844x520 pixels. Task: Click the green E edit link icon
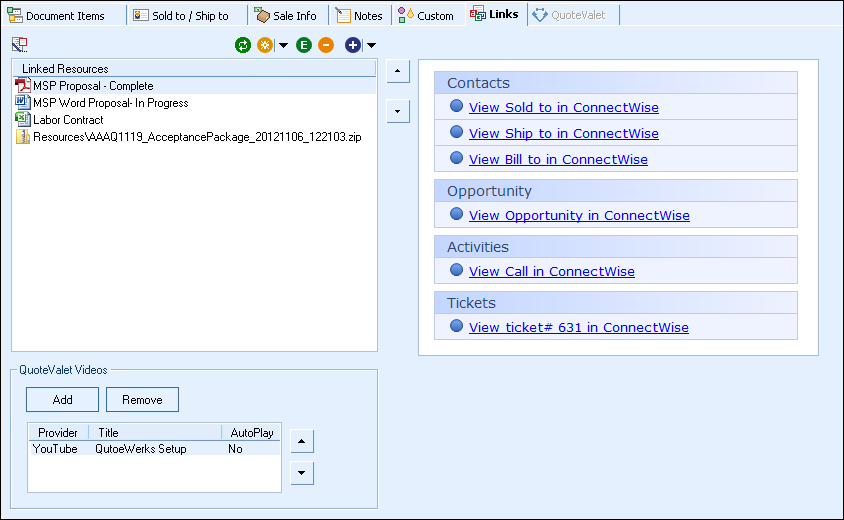point(304,45)
